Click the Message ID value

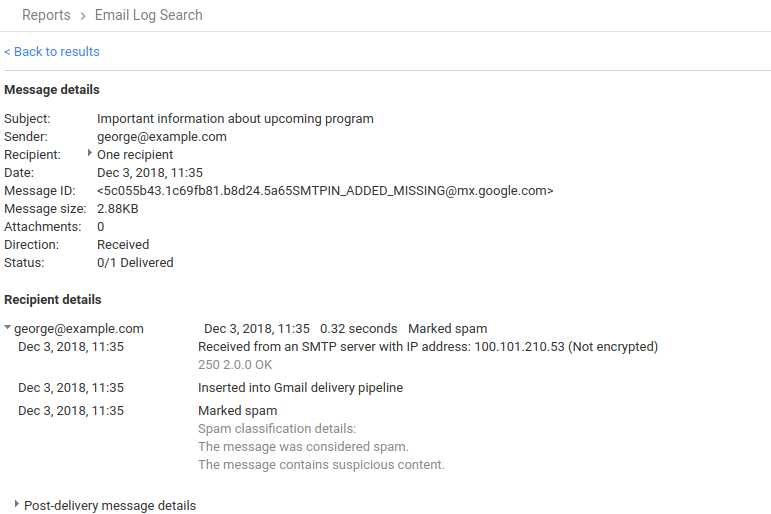point(325,191)
